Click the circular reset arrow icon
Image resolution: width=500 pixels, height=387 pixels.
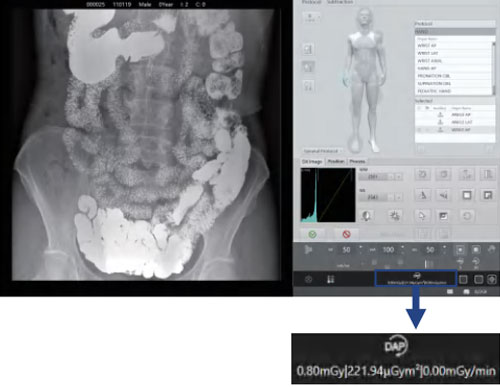click(x=467, y=216)
